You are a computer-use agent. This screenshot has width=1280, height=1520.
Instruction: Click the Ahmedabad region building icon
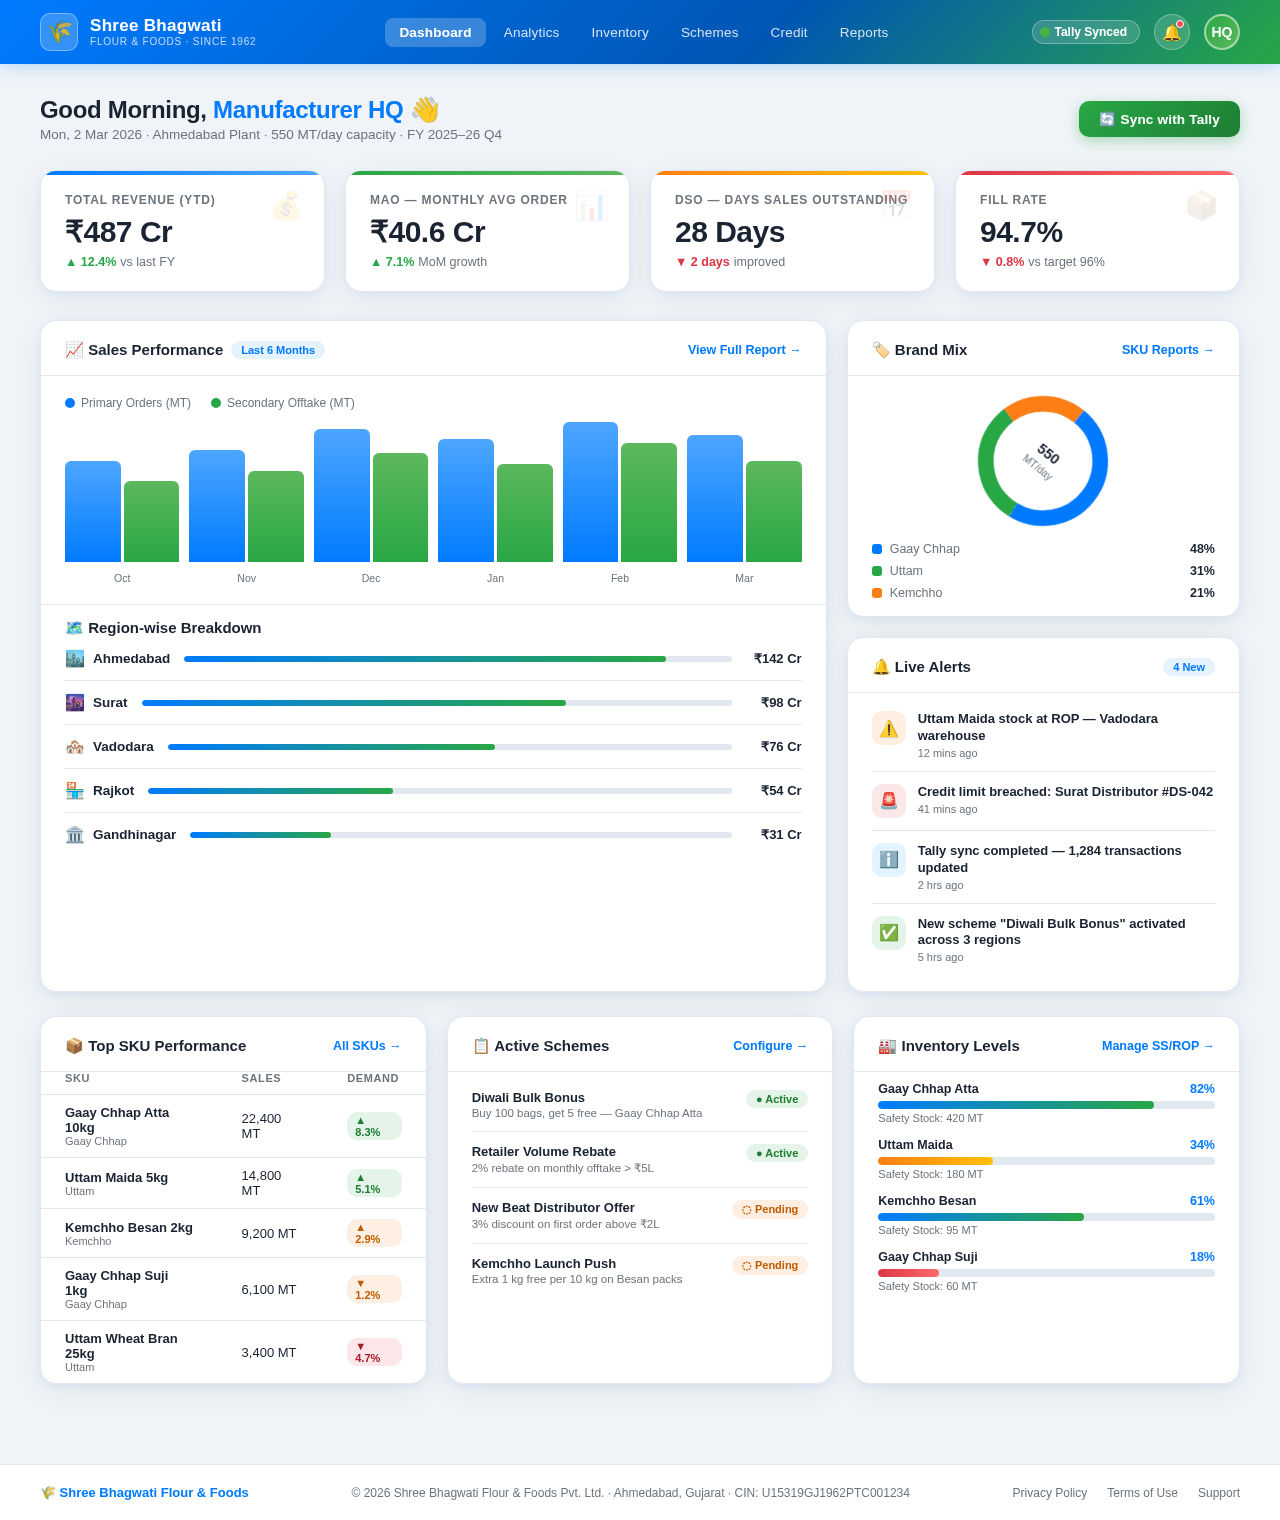tap(75, 659)
